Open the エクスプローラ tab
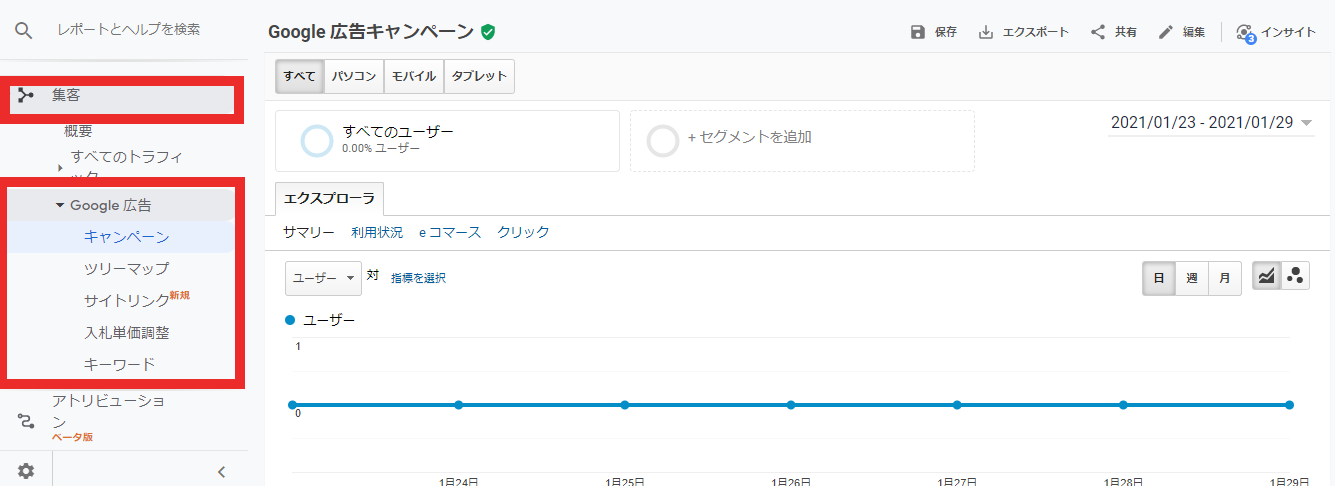The width and height of the screenshot is (1335, 486). (329, 199)
